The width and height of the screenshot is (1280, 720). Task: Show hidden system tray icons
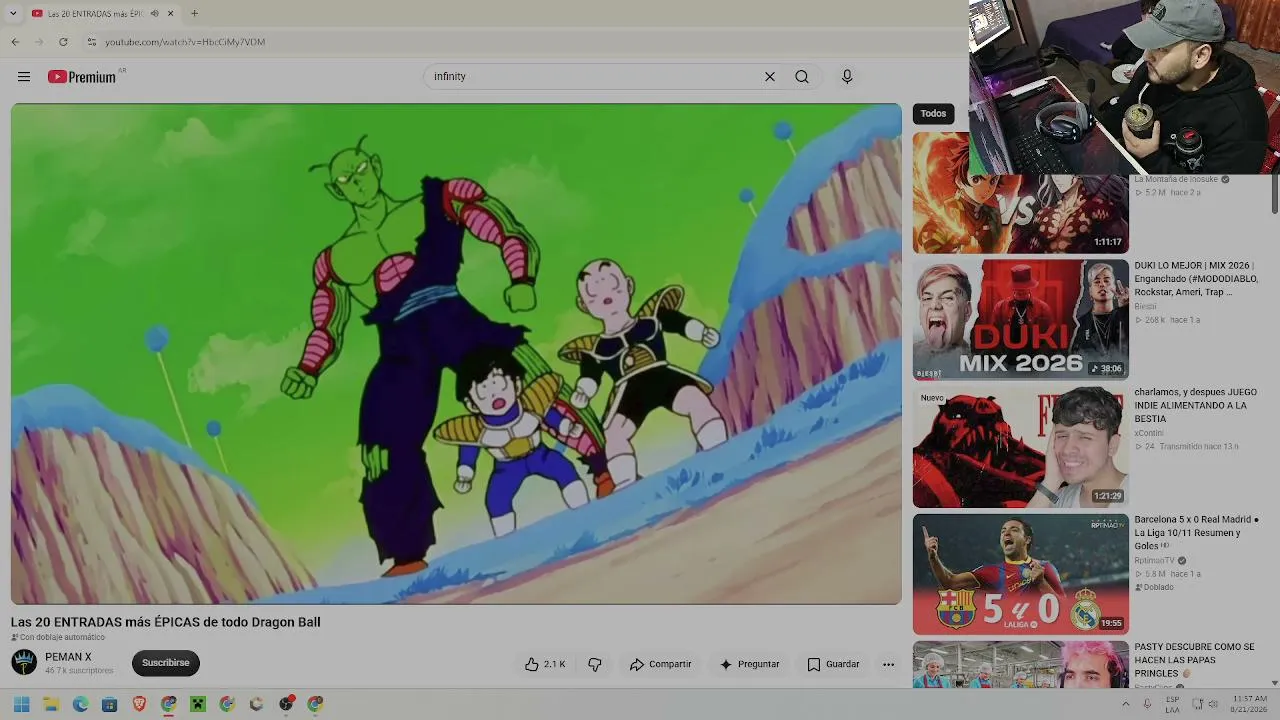click(x=1125, y=704)
